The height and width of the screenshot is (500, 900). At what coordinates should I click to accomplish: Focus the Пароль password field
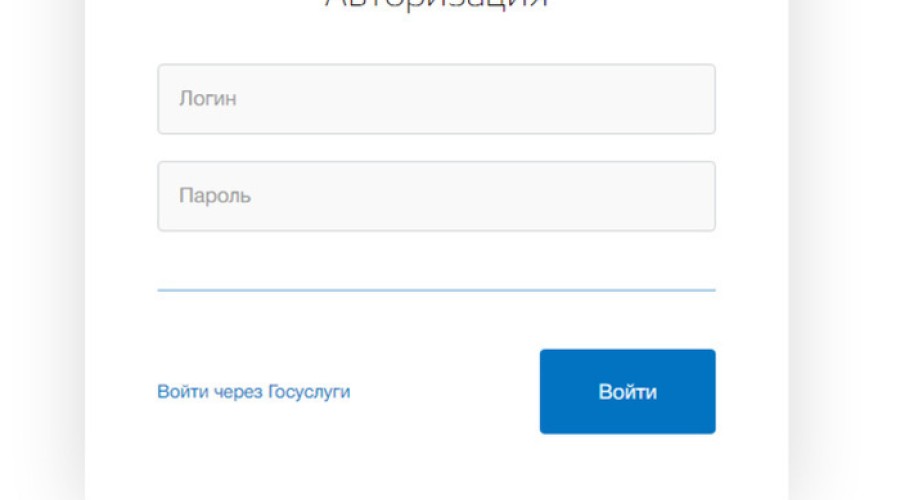[436, 196]
